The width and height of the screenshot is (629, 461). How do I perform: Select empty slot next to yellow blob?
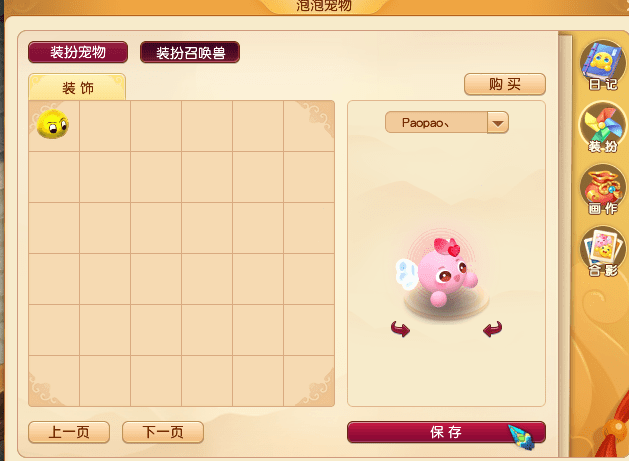point(105,126)
